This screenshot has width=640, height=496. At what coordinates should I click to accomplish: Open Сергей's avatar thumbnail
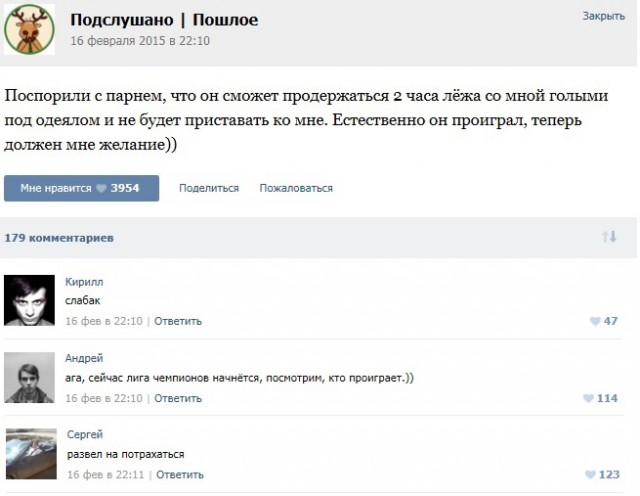tap(33, 452)
